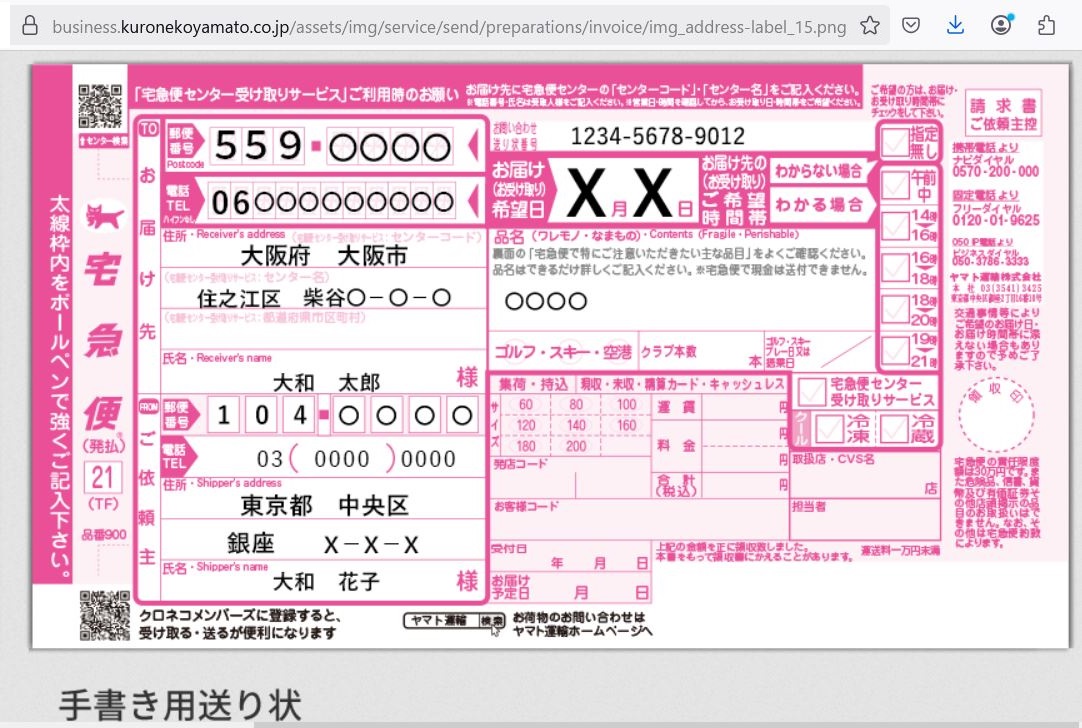The height and width of the screenshot is (728, 1082).
Task: Click the address line 大阪府 大阪市
Action: [324, 256]
